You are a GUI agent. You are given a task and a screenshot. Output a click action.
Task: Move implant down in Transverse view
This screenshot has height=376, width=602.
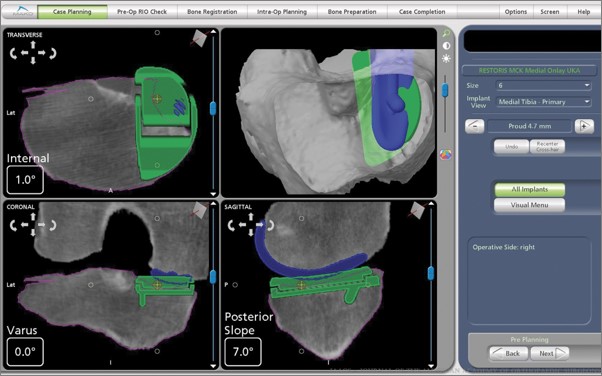tap(33, 61)
